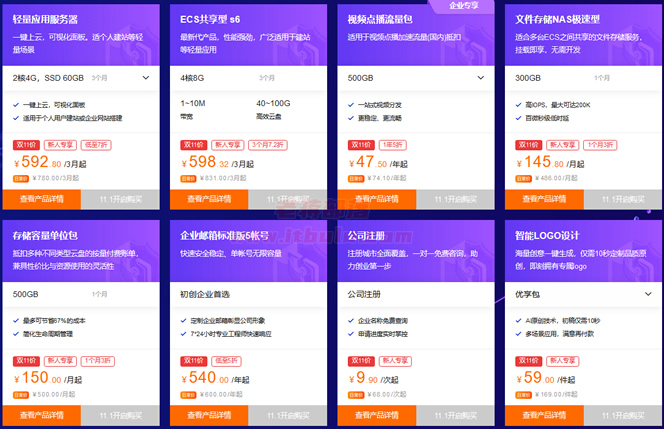Click 查看产品详情 for 轻量应用服务器

pyautogui.click(x=42, y=199)
